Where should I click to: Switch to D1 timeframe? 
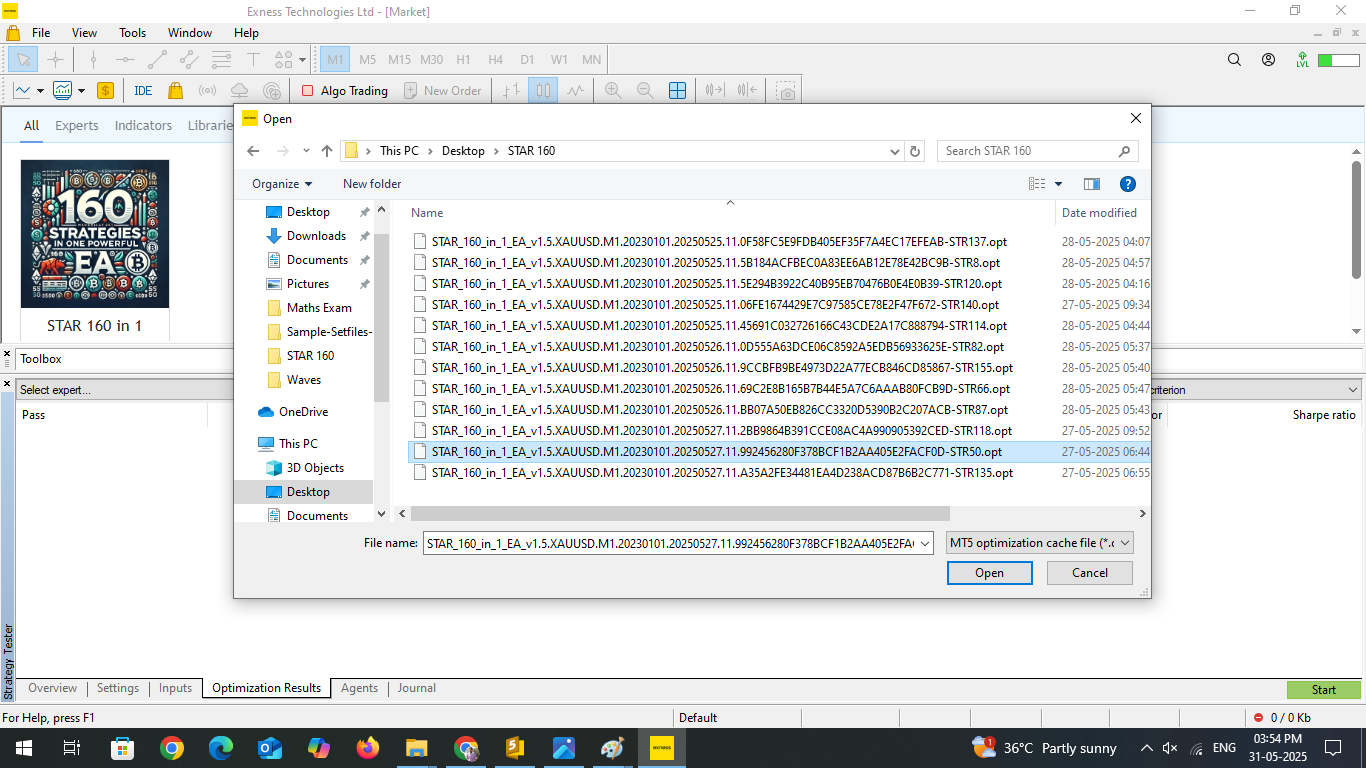pyautogui.click(x=527, y=59)
